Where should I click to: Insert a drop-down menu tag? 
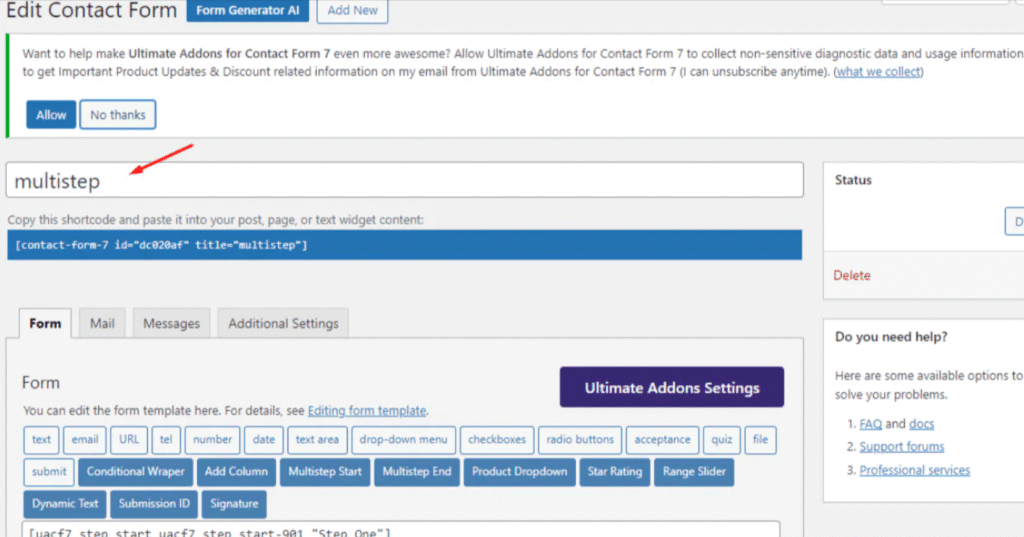point(403,440)
